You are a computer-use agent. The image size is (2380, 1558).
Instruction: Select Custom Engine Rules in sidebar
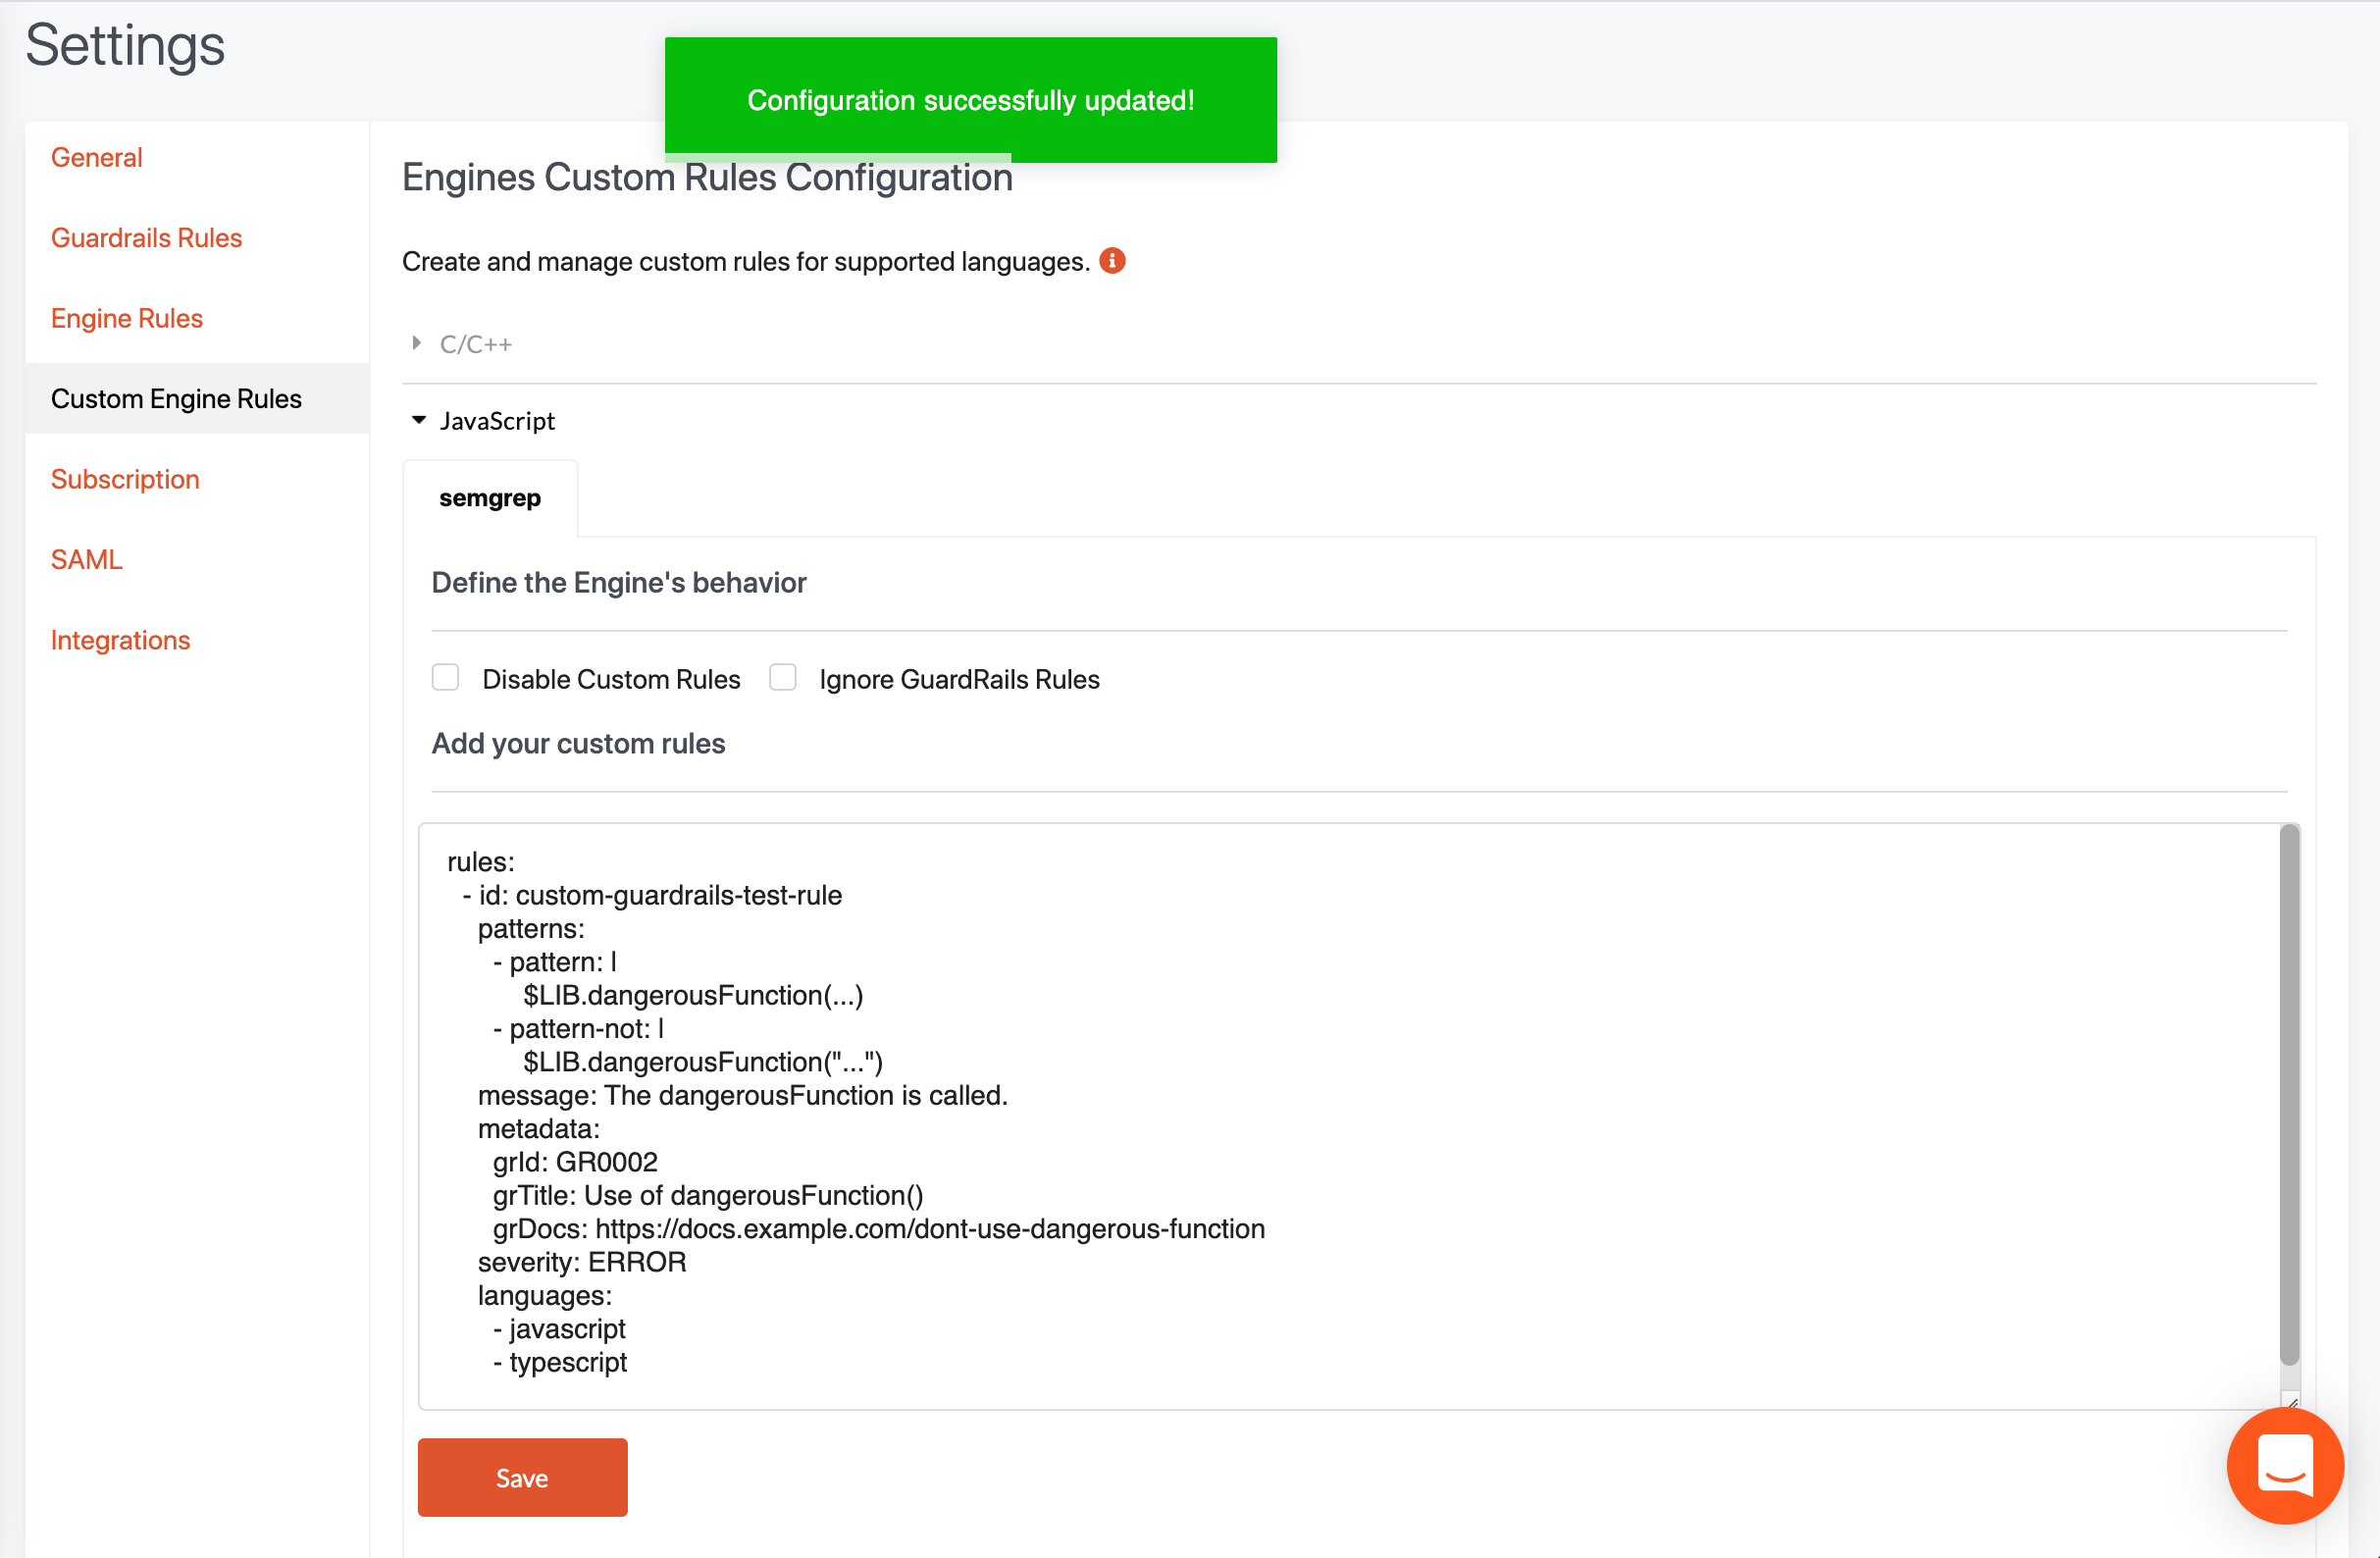pos(176,399)
